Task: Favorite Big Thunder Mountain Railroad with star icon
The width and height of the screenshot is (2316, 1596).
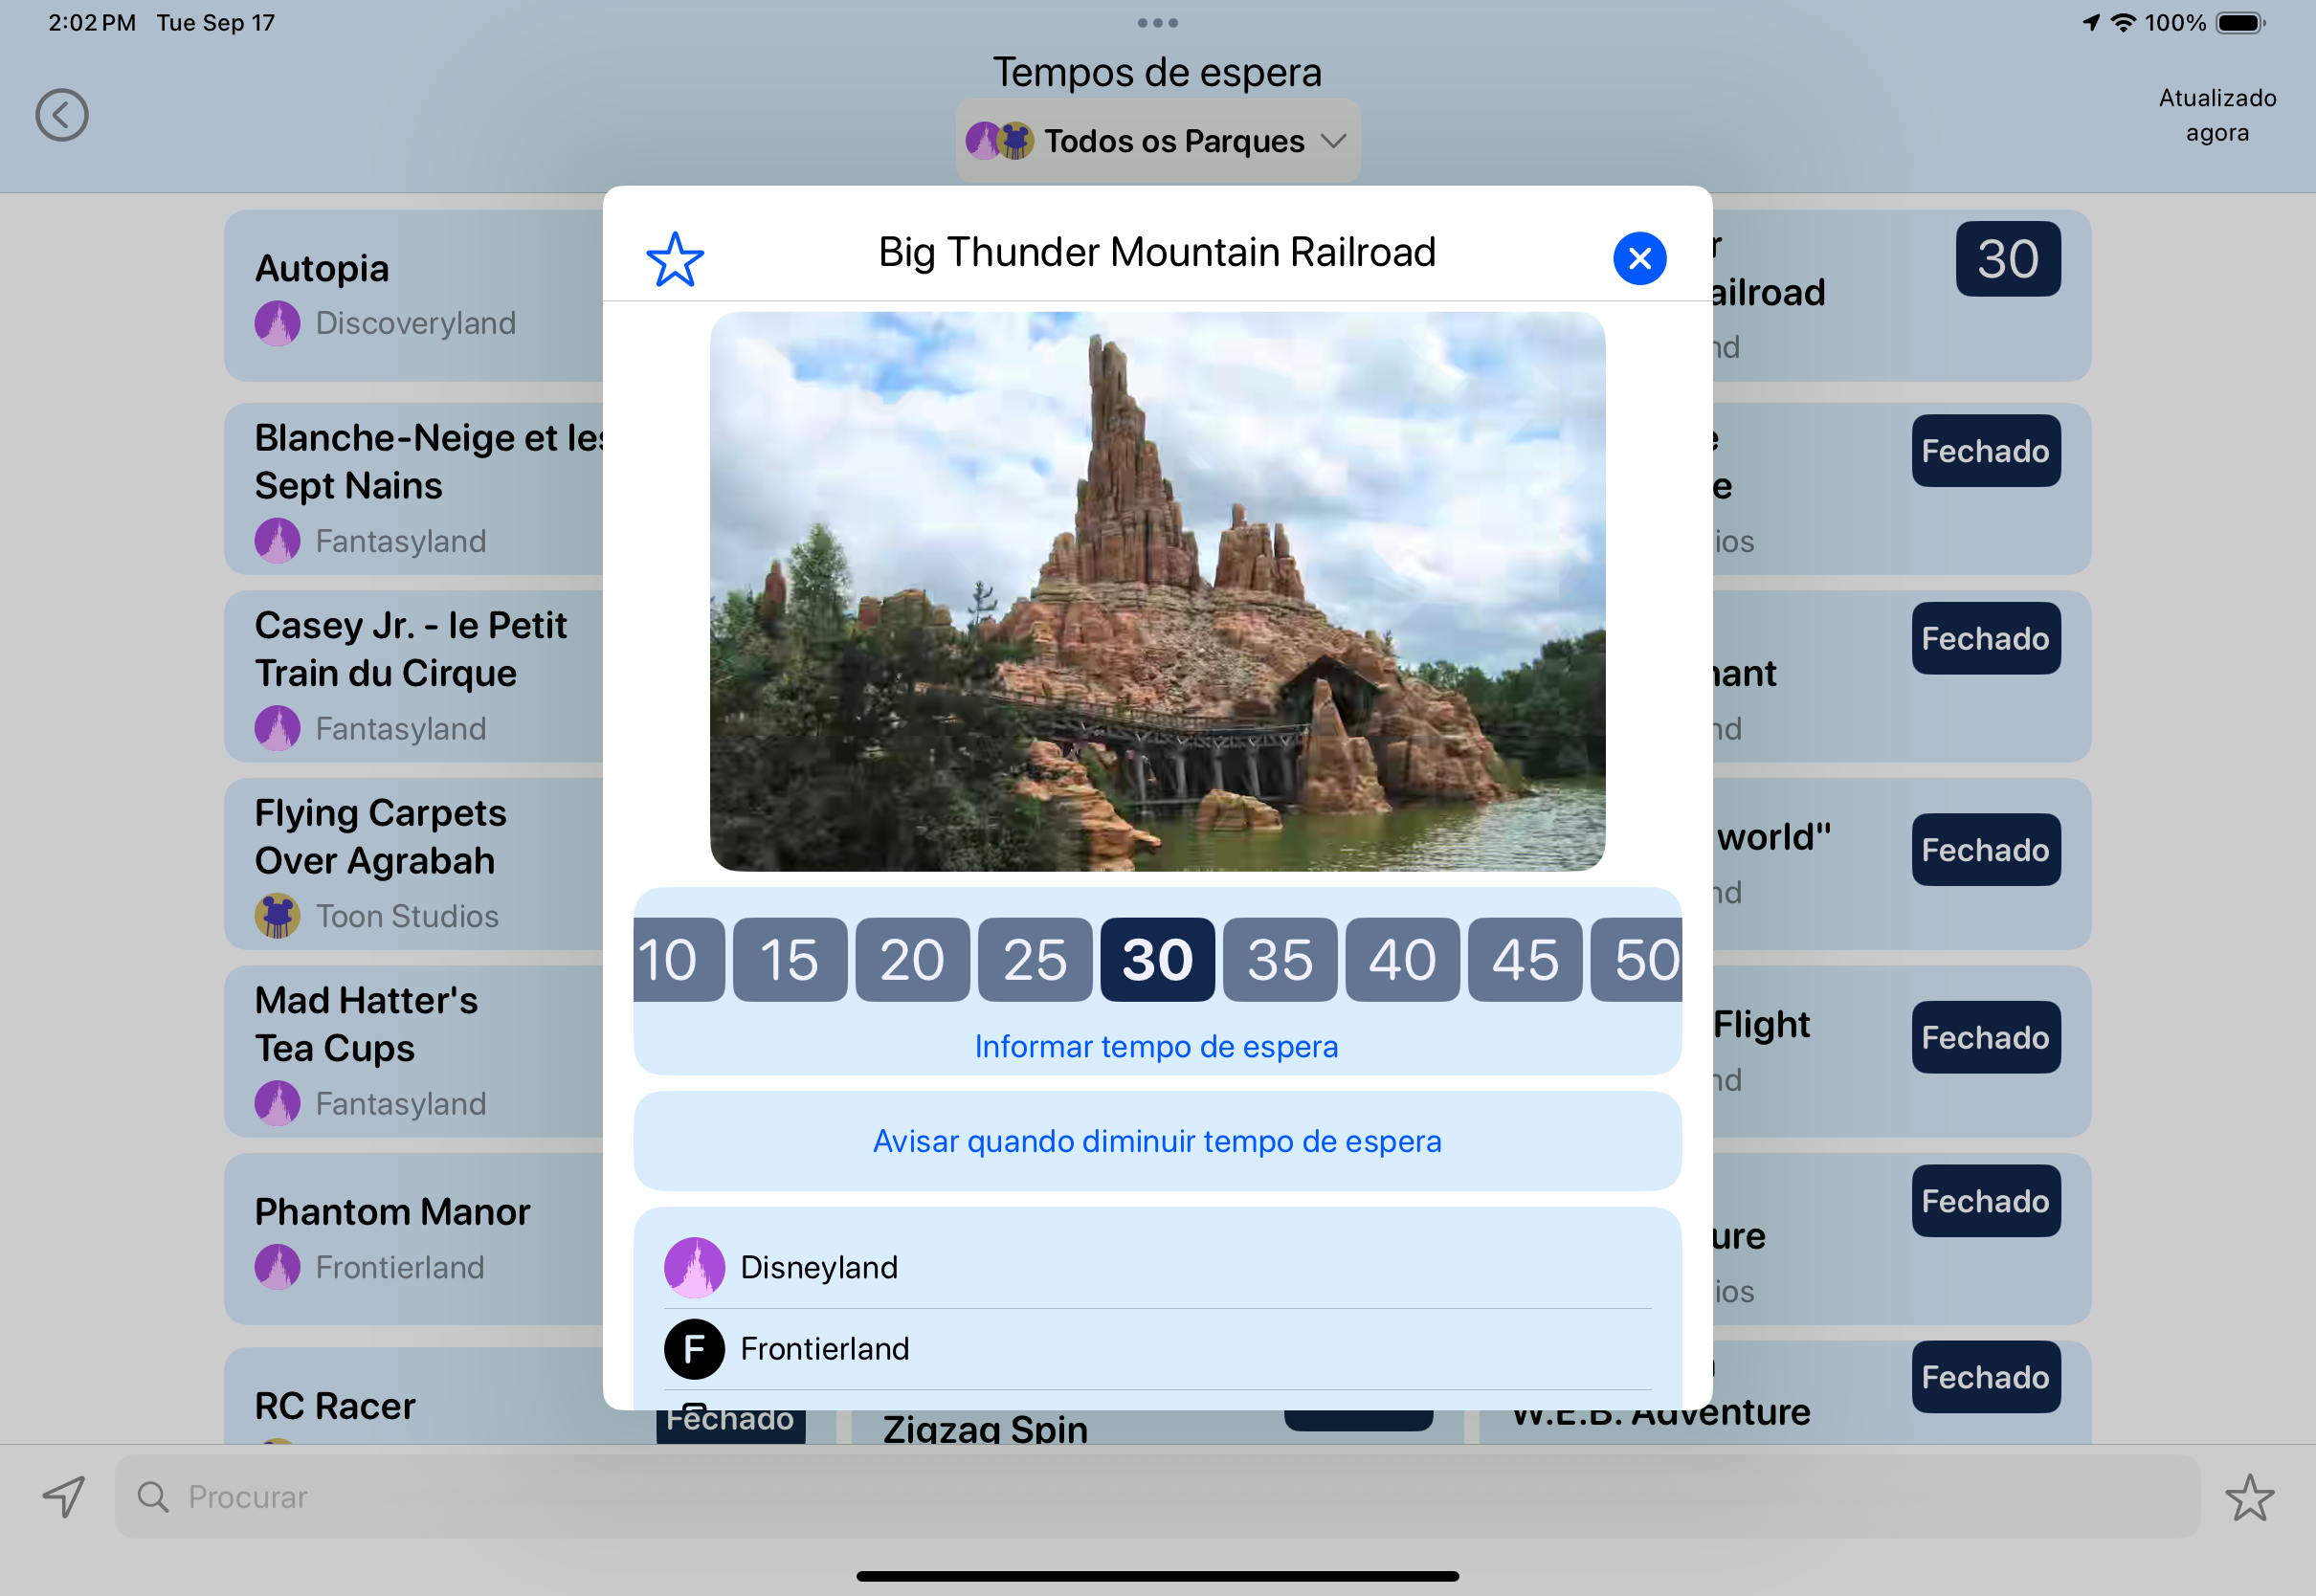Action: click(x=675, y=259)
